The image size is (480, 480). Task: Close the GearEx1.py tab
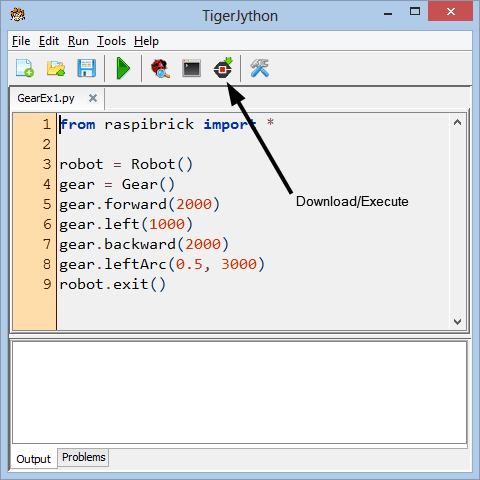93,98
